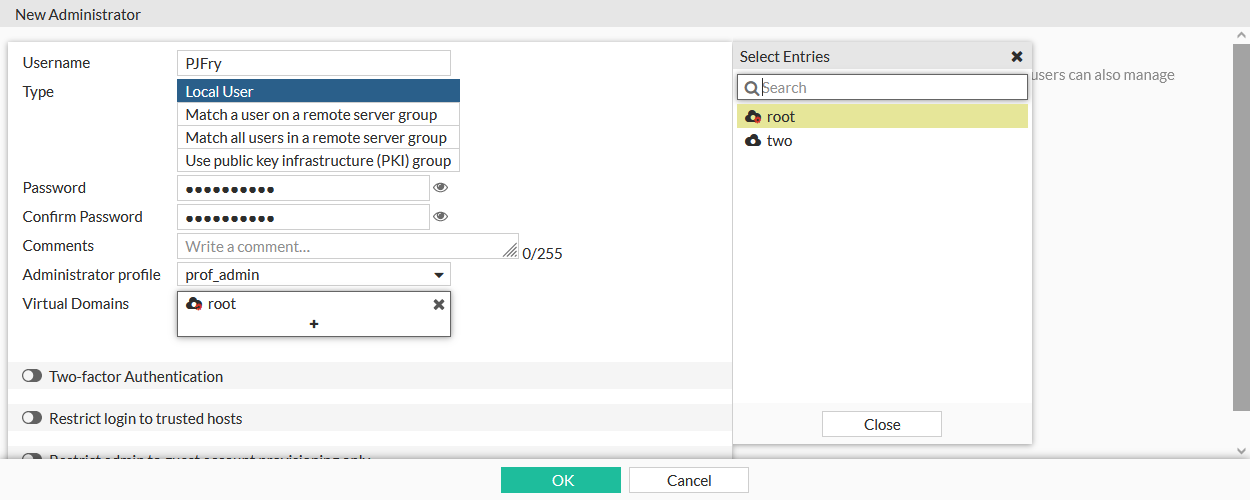
Task: Toggle Restrict login to trusted hosts
Action: click(x=32, y=419)
